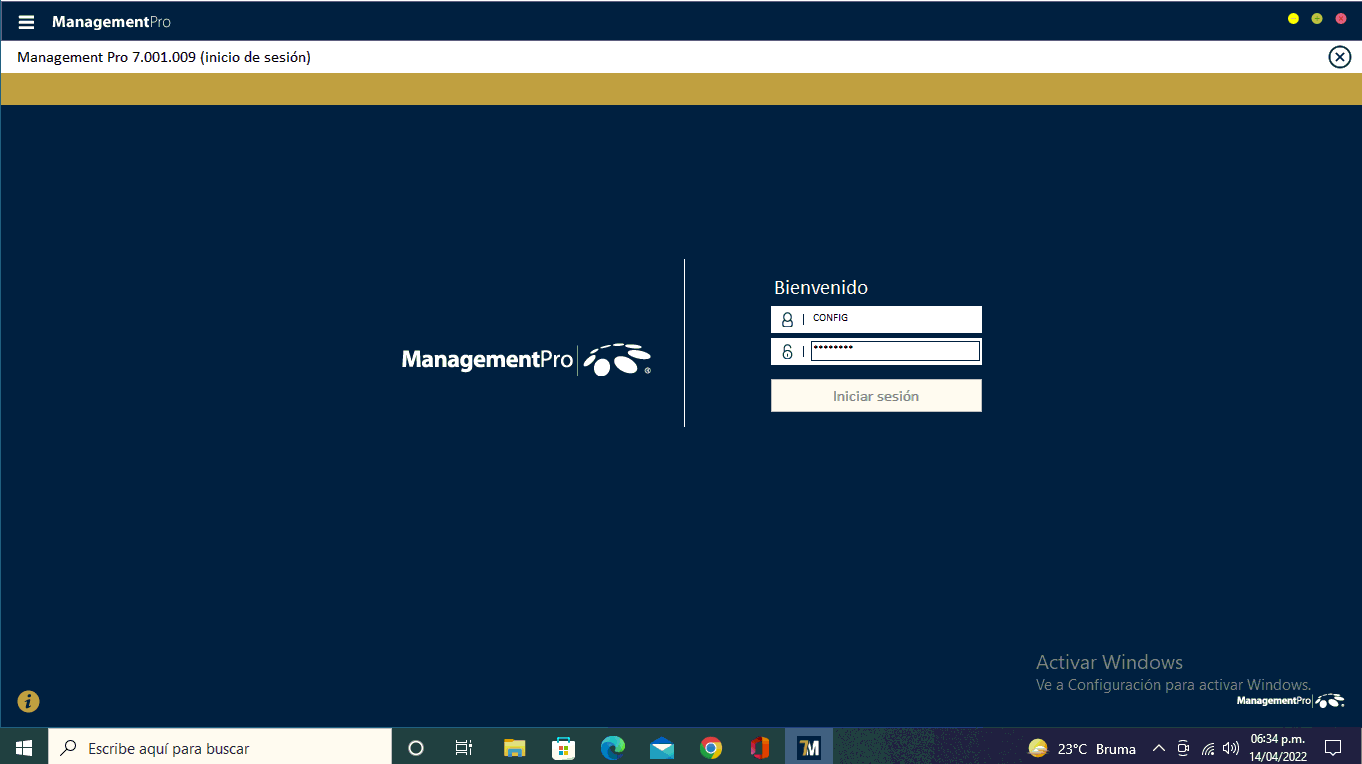Open Windows Start menu
The height and width of the screenshot is (764, 1362).
click(24, 748)
